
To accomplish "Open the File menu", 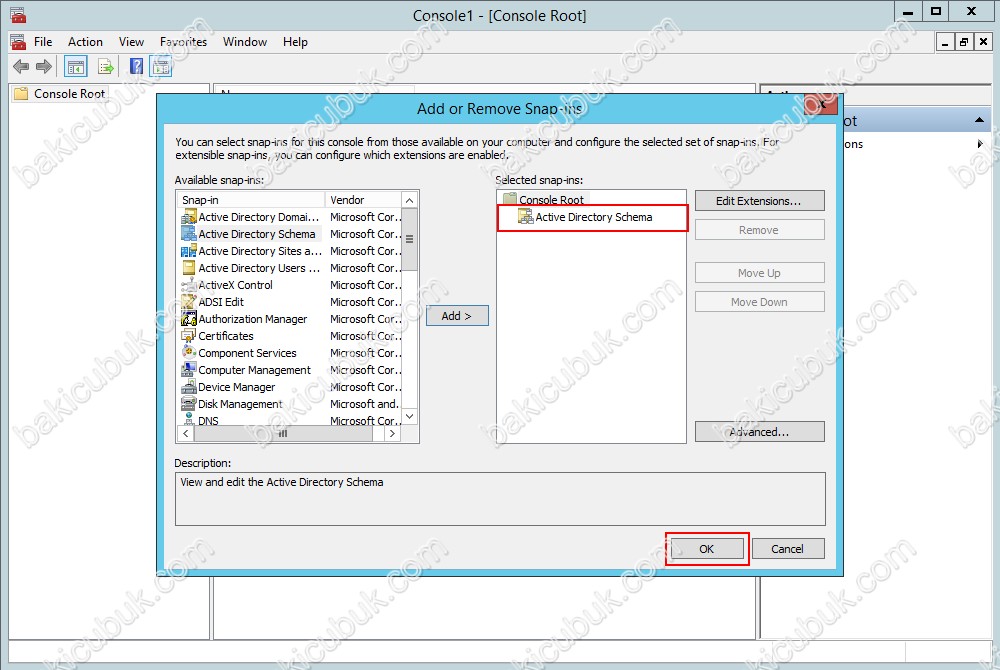I will click(43, 42).
